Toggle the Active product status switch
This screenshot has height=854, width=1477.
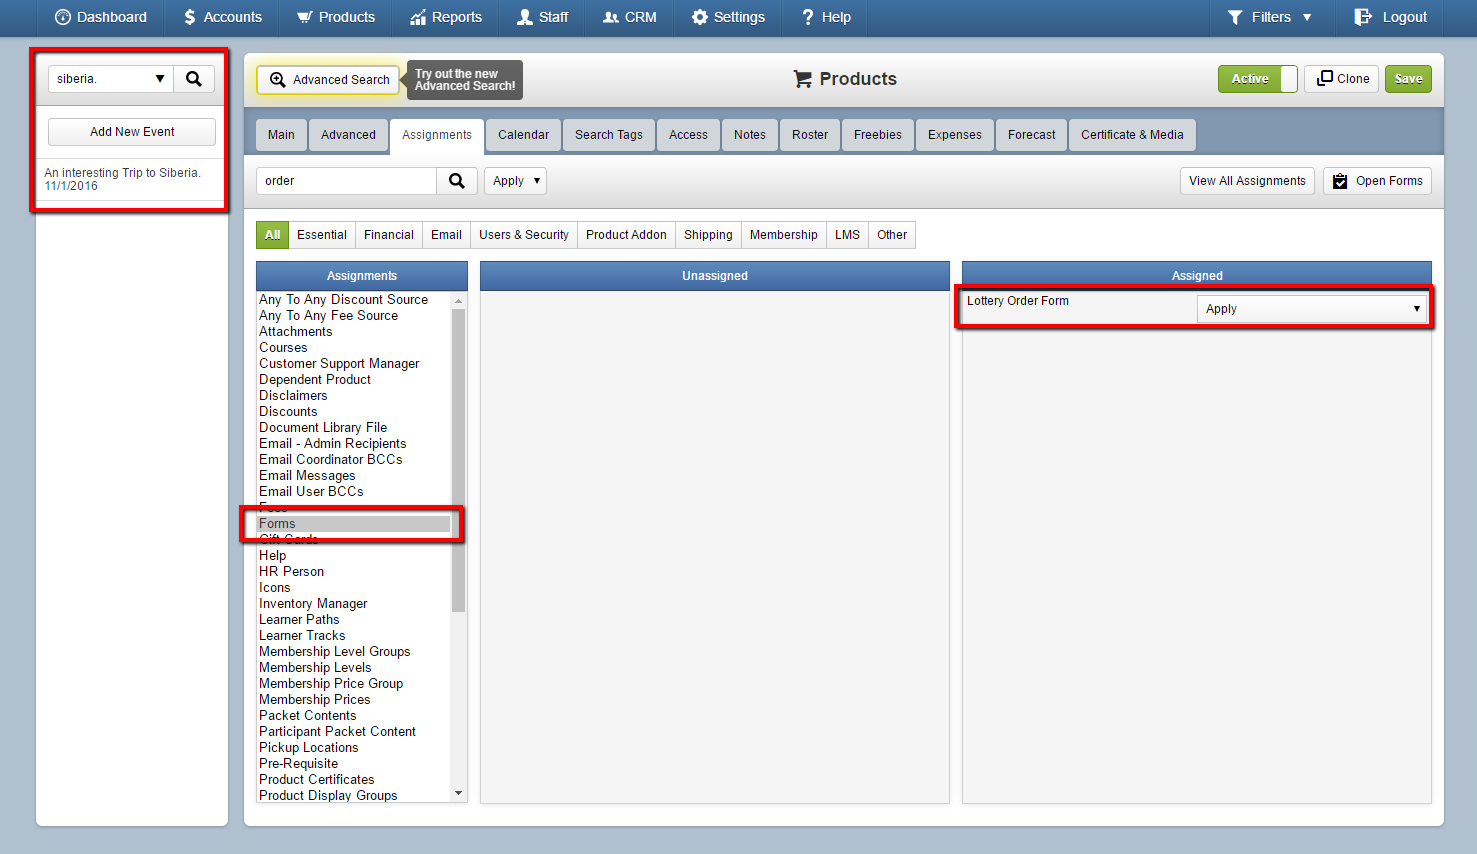click(x=1258, y=79)
